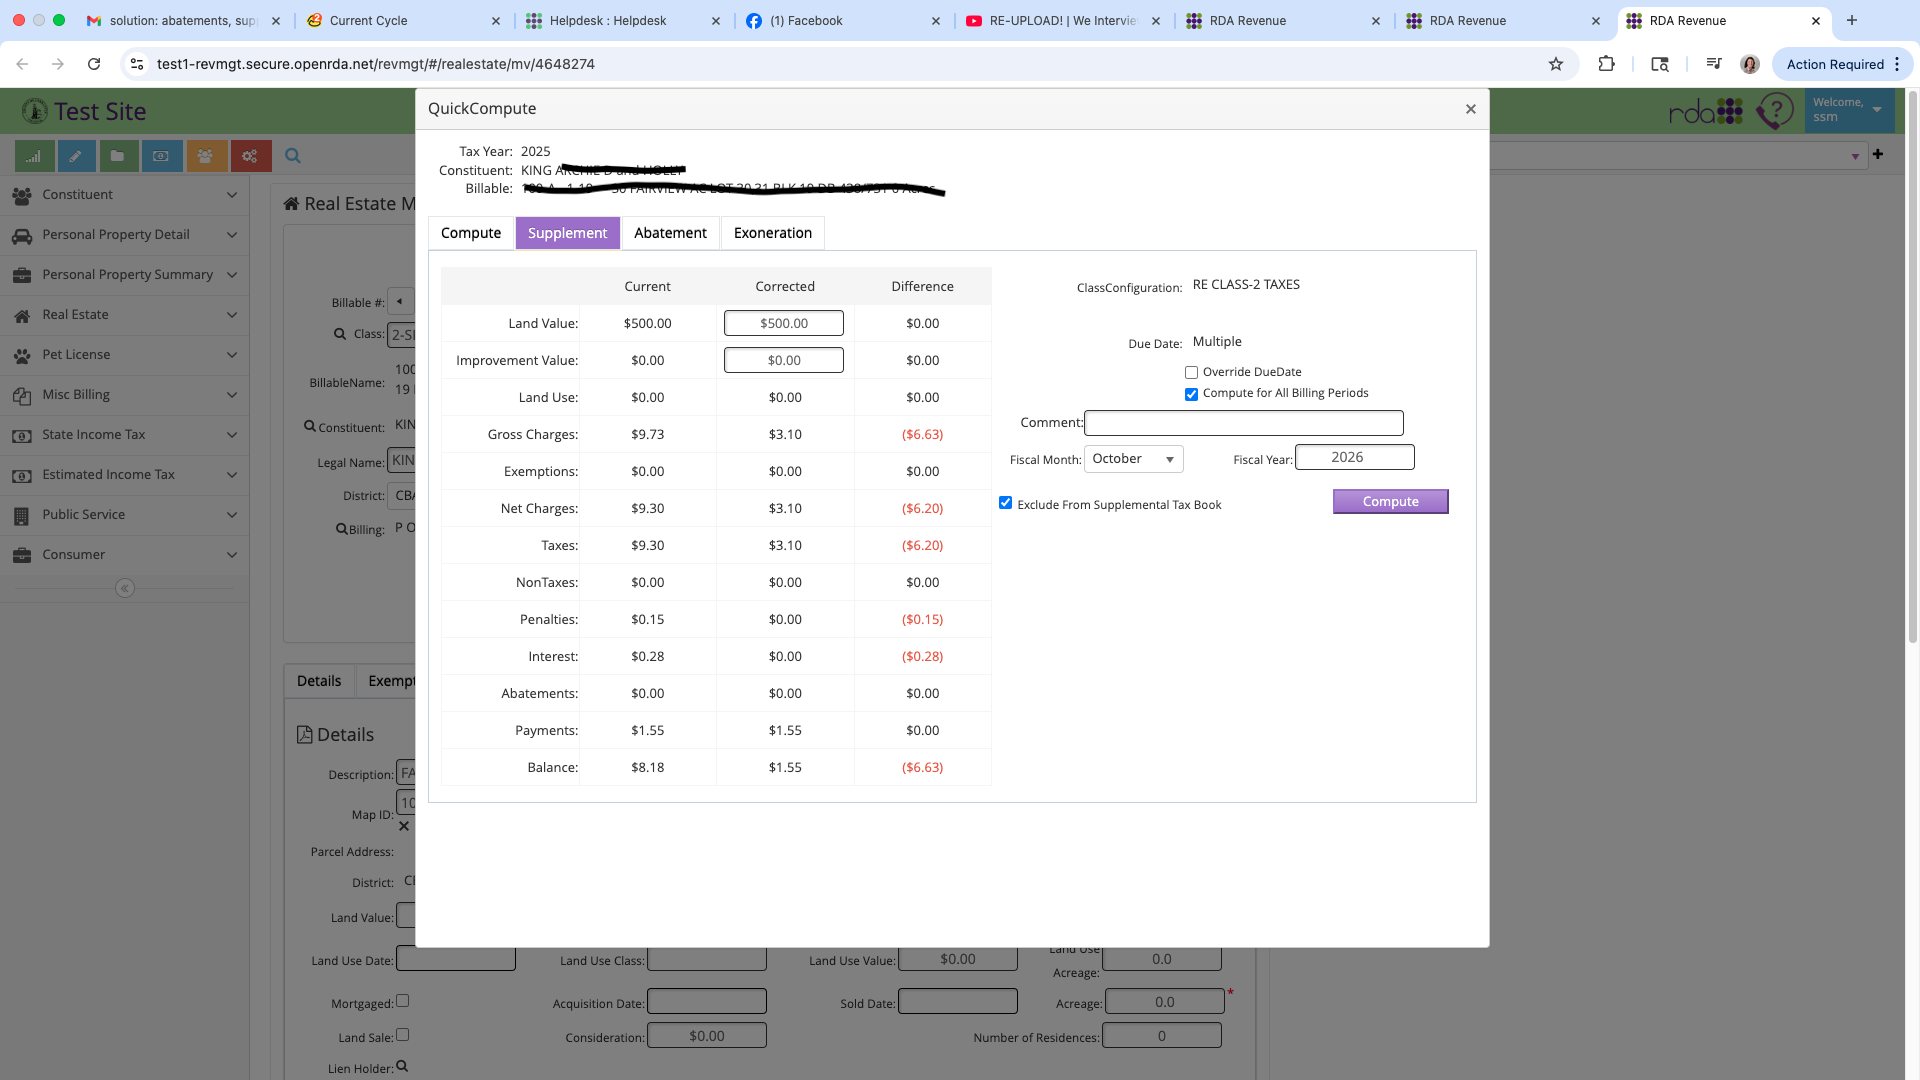
Task: Click the dollar bill payments icon
Action: tap(161, 156)
